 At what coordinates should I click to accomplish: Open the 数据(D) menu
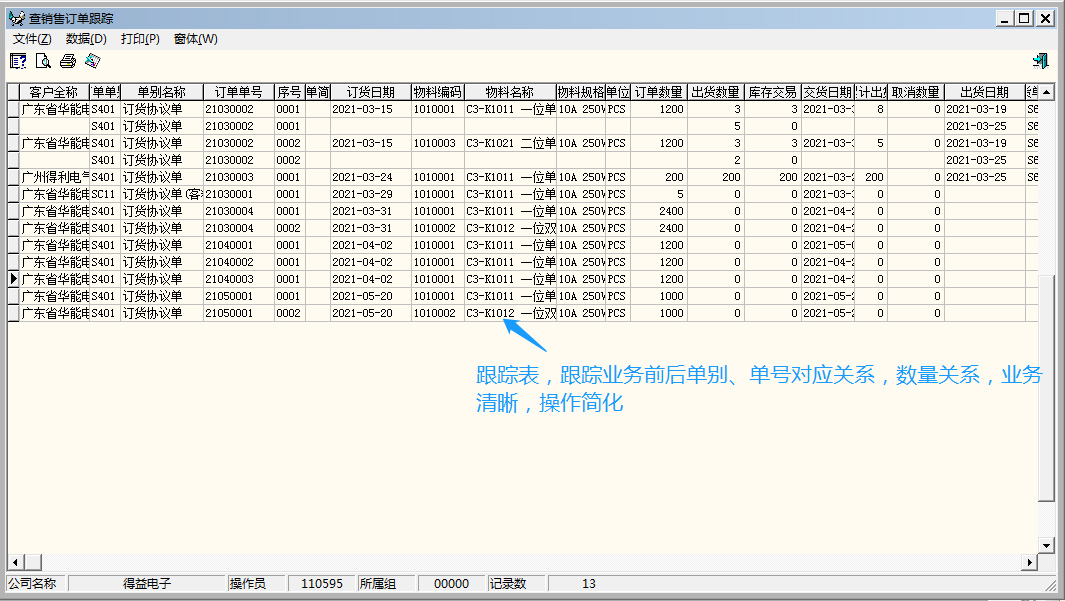point(86,39)
